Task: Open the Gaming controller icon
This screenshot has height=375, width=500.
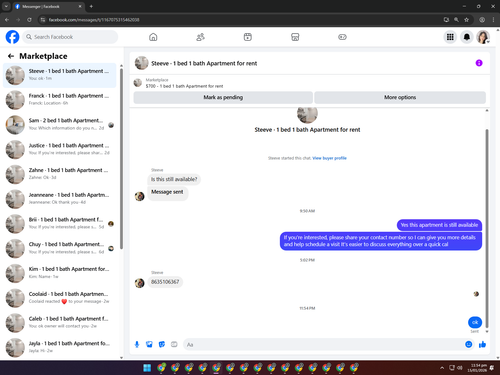Action: pos(342,37)
